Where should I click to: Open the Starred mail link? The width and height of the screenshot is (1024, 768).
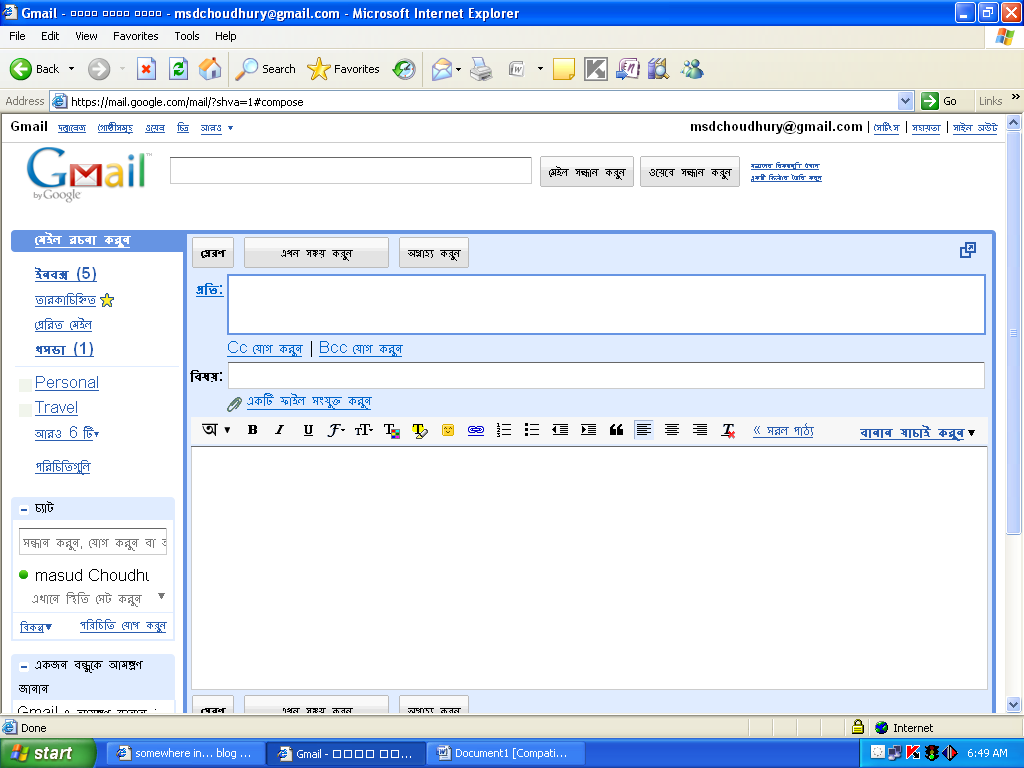[x=65, y=300]
